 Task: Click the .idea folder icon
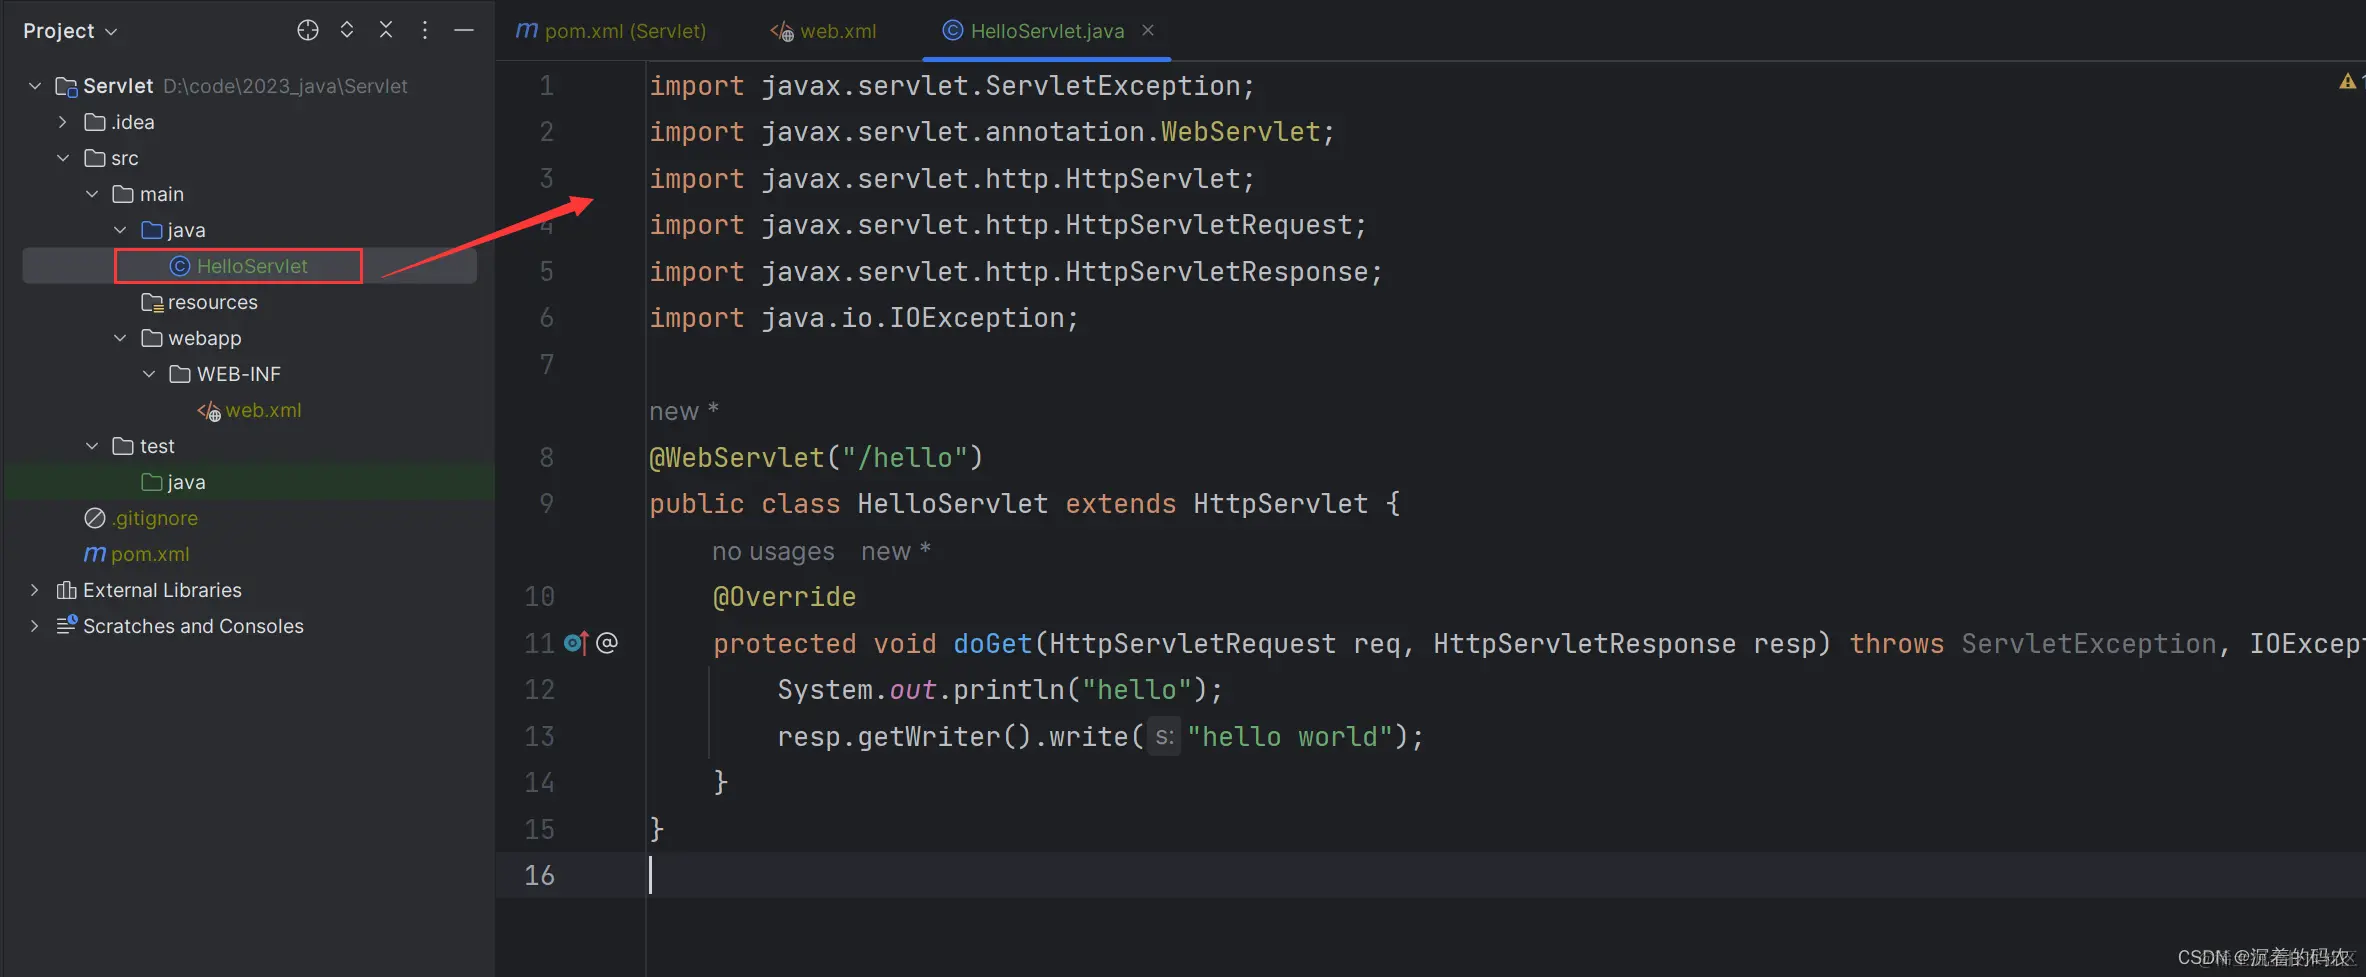click(x=95, y=122)
